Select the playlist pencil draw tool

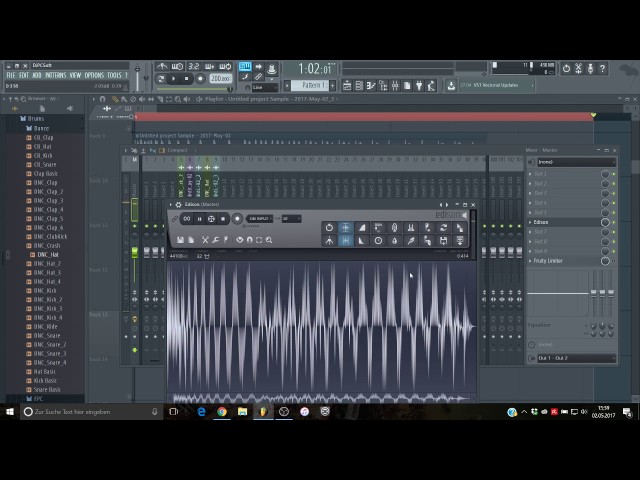[x=116, y=99]
